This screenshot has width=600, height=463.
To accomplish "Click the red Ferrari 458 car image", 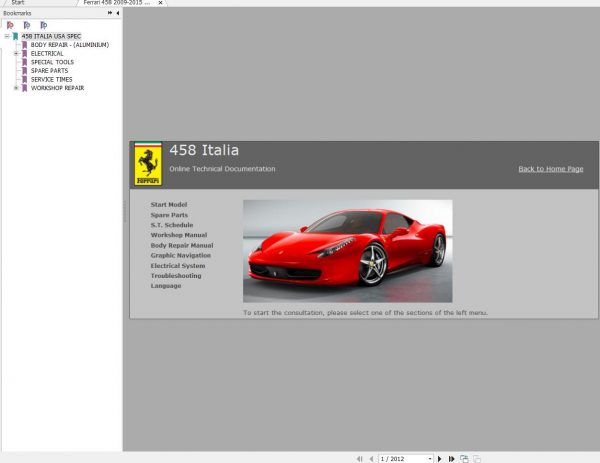I will coord(347,250).
